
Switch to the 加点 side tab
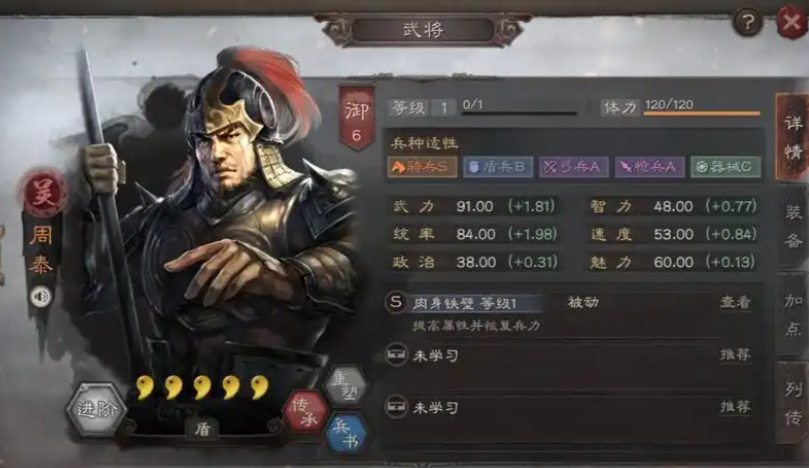pos(792,315)
